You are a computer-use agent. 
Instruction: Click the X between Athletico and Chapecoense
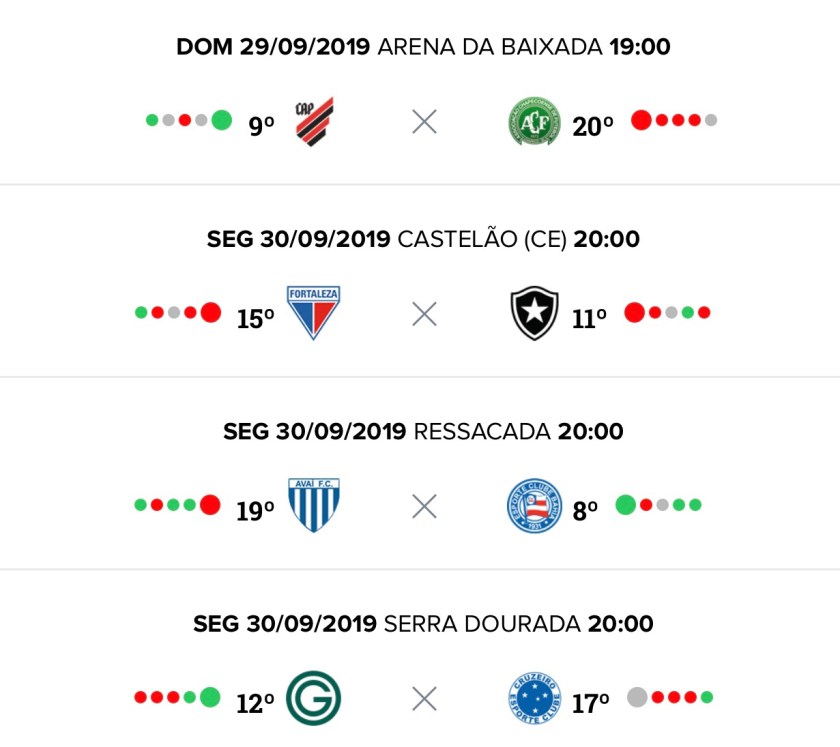[424, 122]
